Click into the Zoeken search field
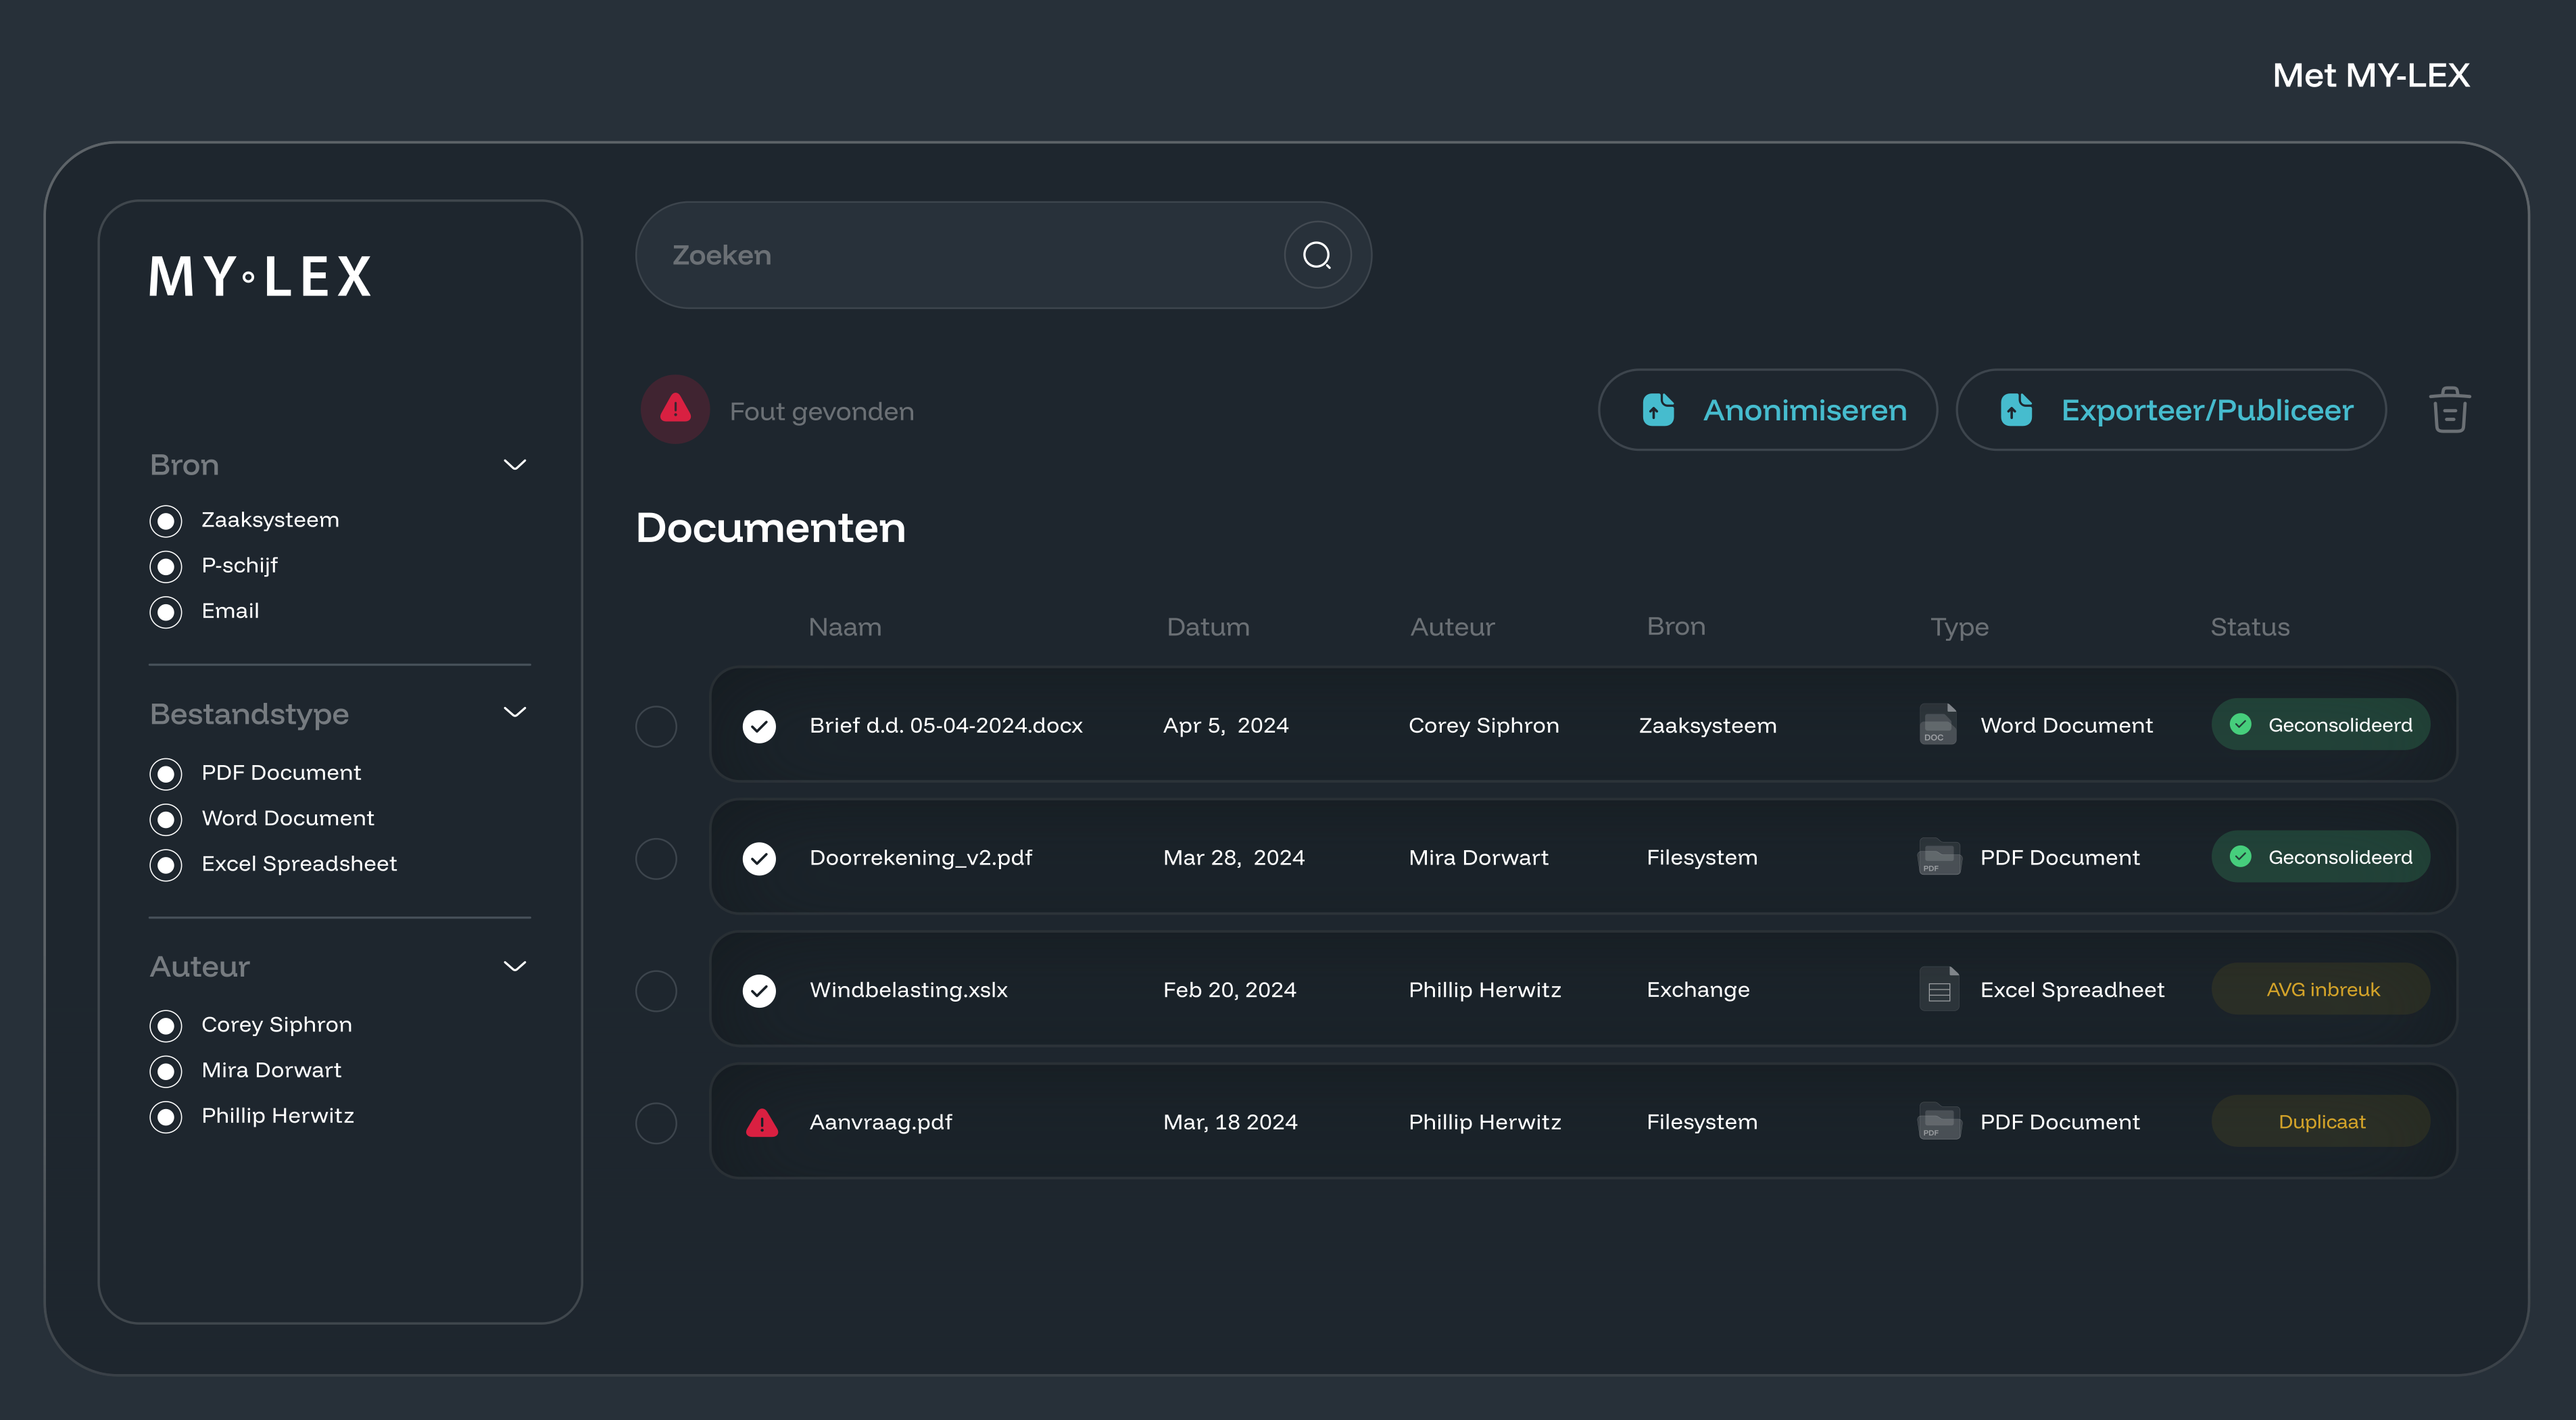Screen dimensions: 2576x1420 (960, 256)
